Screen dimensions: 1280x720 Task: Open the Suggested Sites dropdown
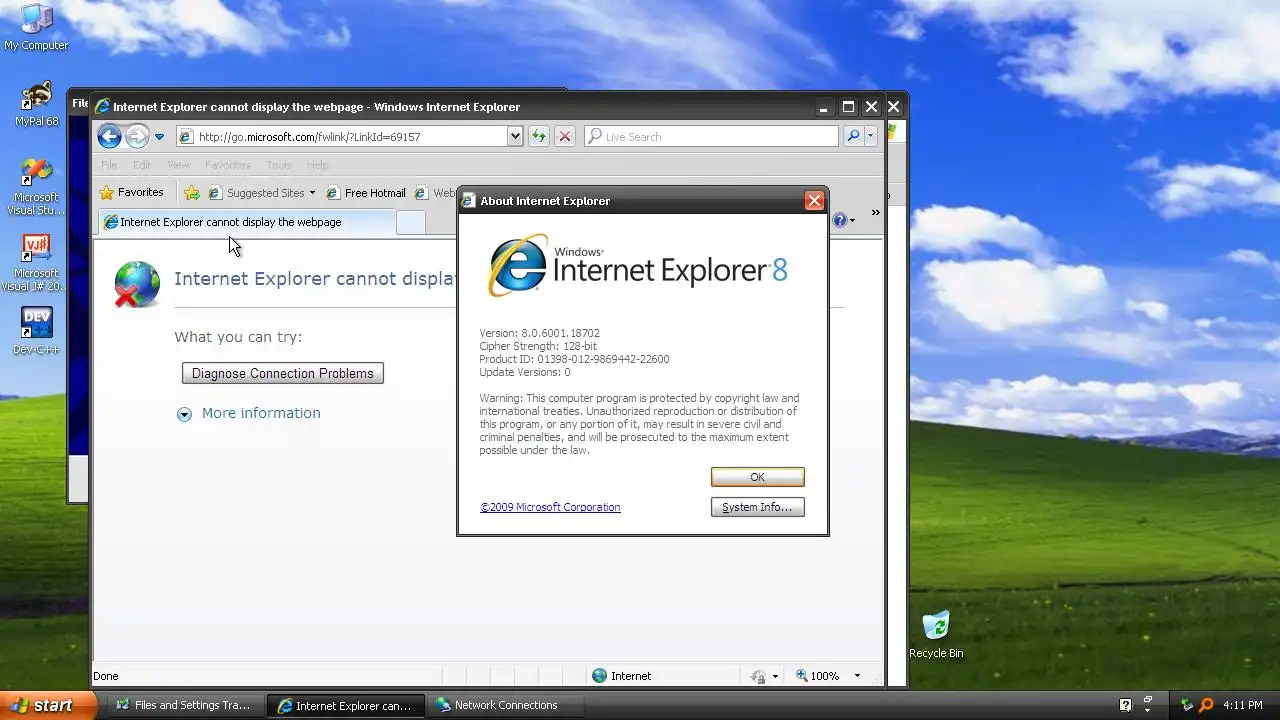[x=262, y=193]
